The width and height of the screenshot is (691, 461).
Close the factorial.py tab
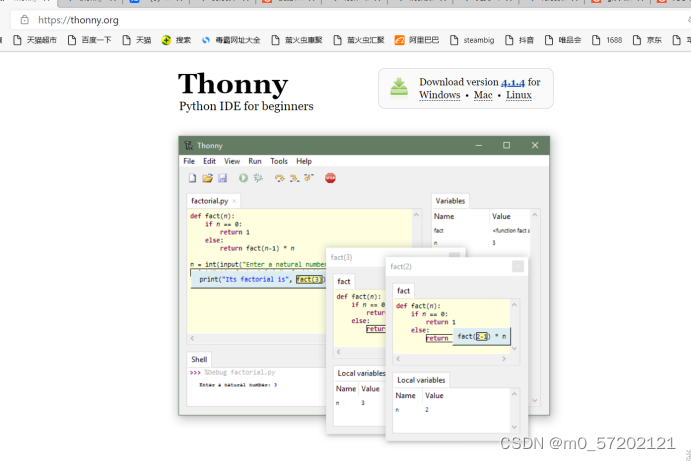tap(234, 201)
